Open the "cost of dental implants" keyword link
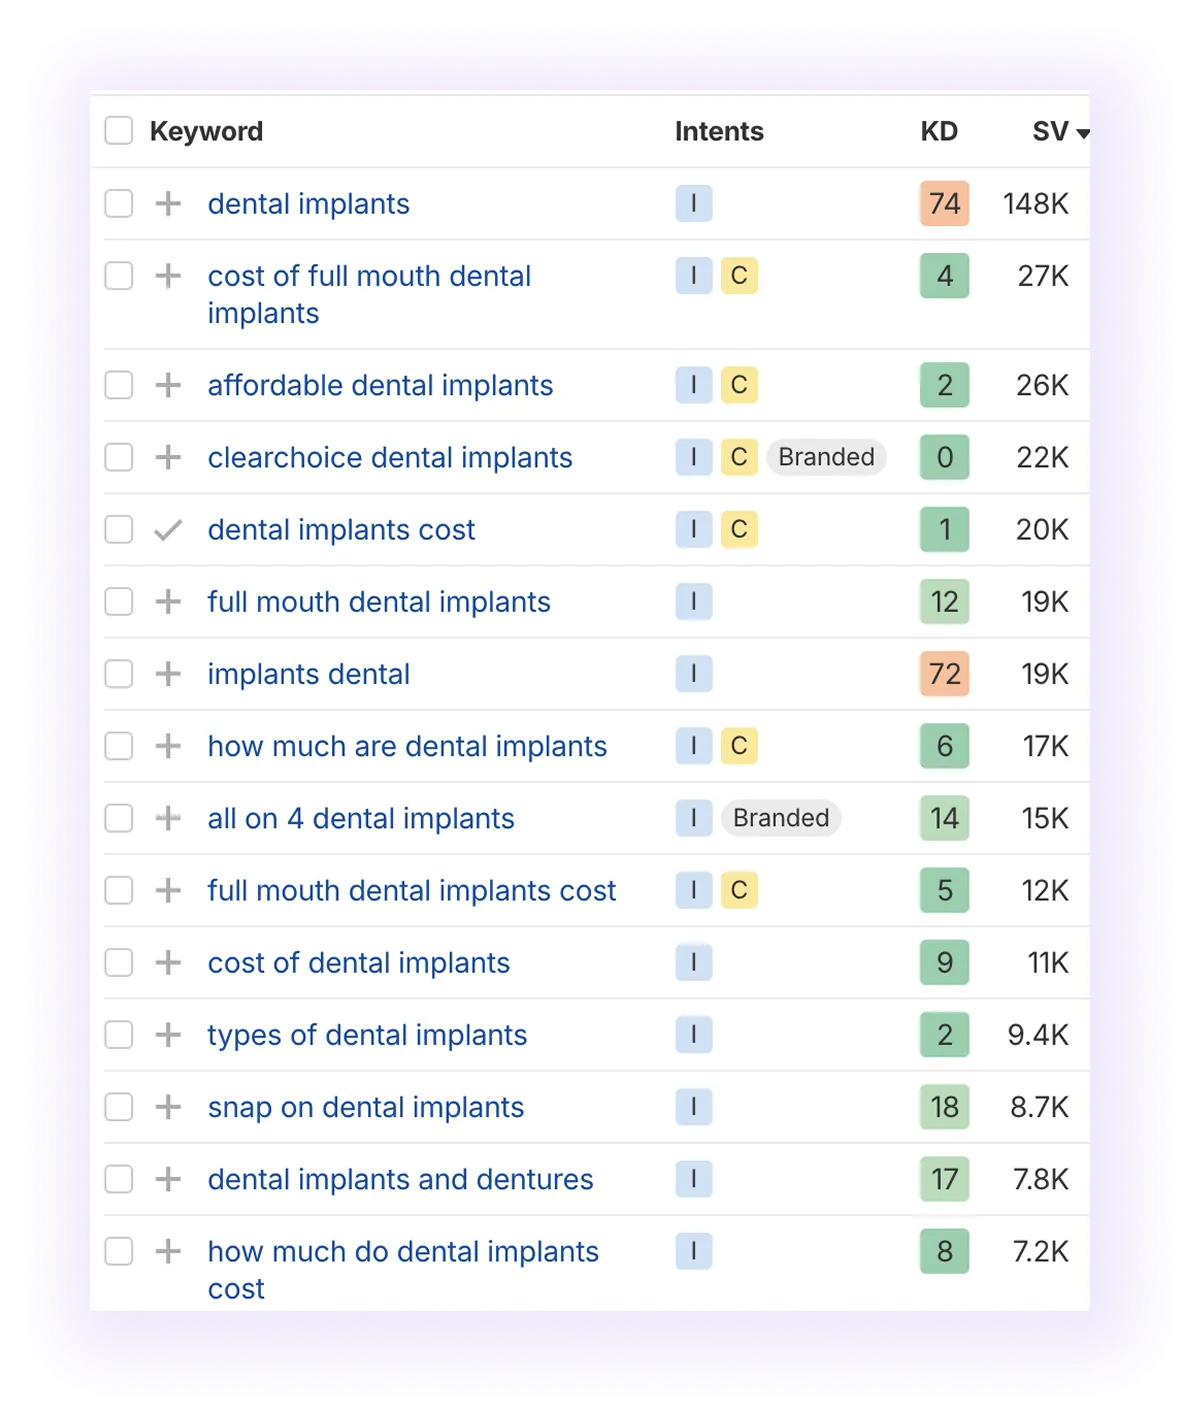1200x1421 pixels. point(358,962)
